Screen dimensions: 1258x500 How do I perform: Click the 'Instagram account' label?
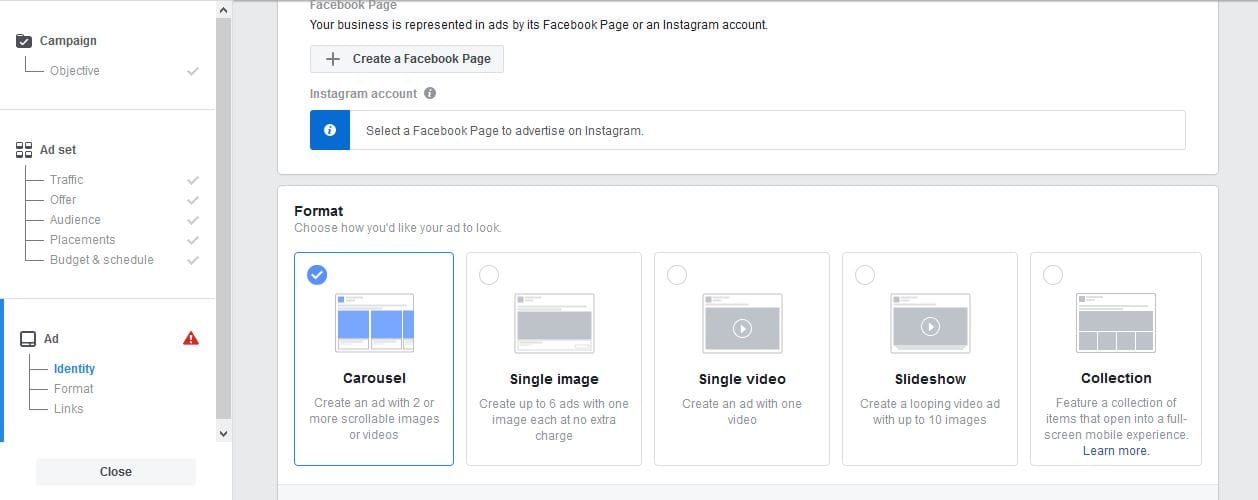[x=364, y=93]
